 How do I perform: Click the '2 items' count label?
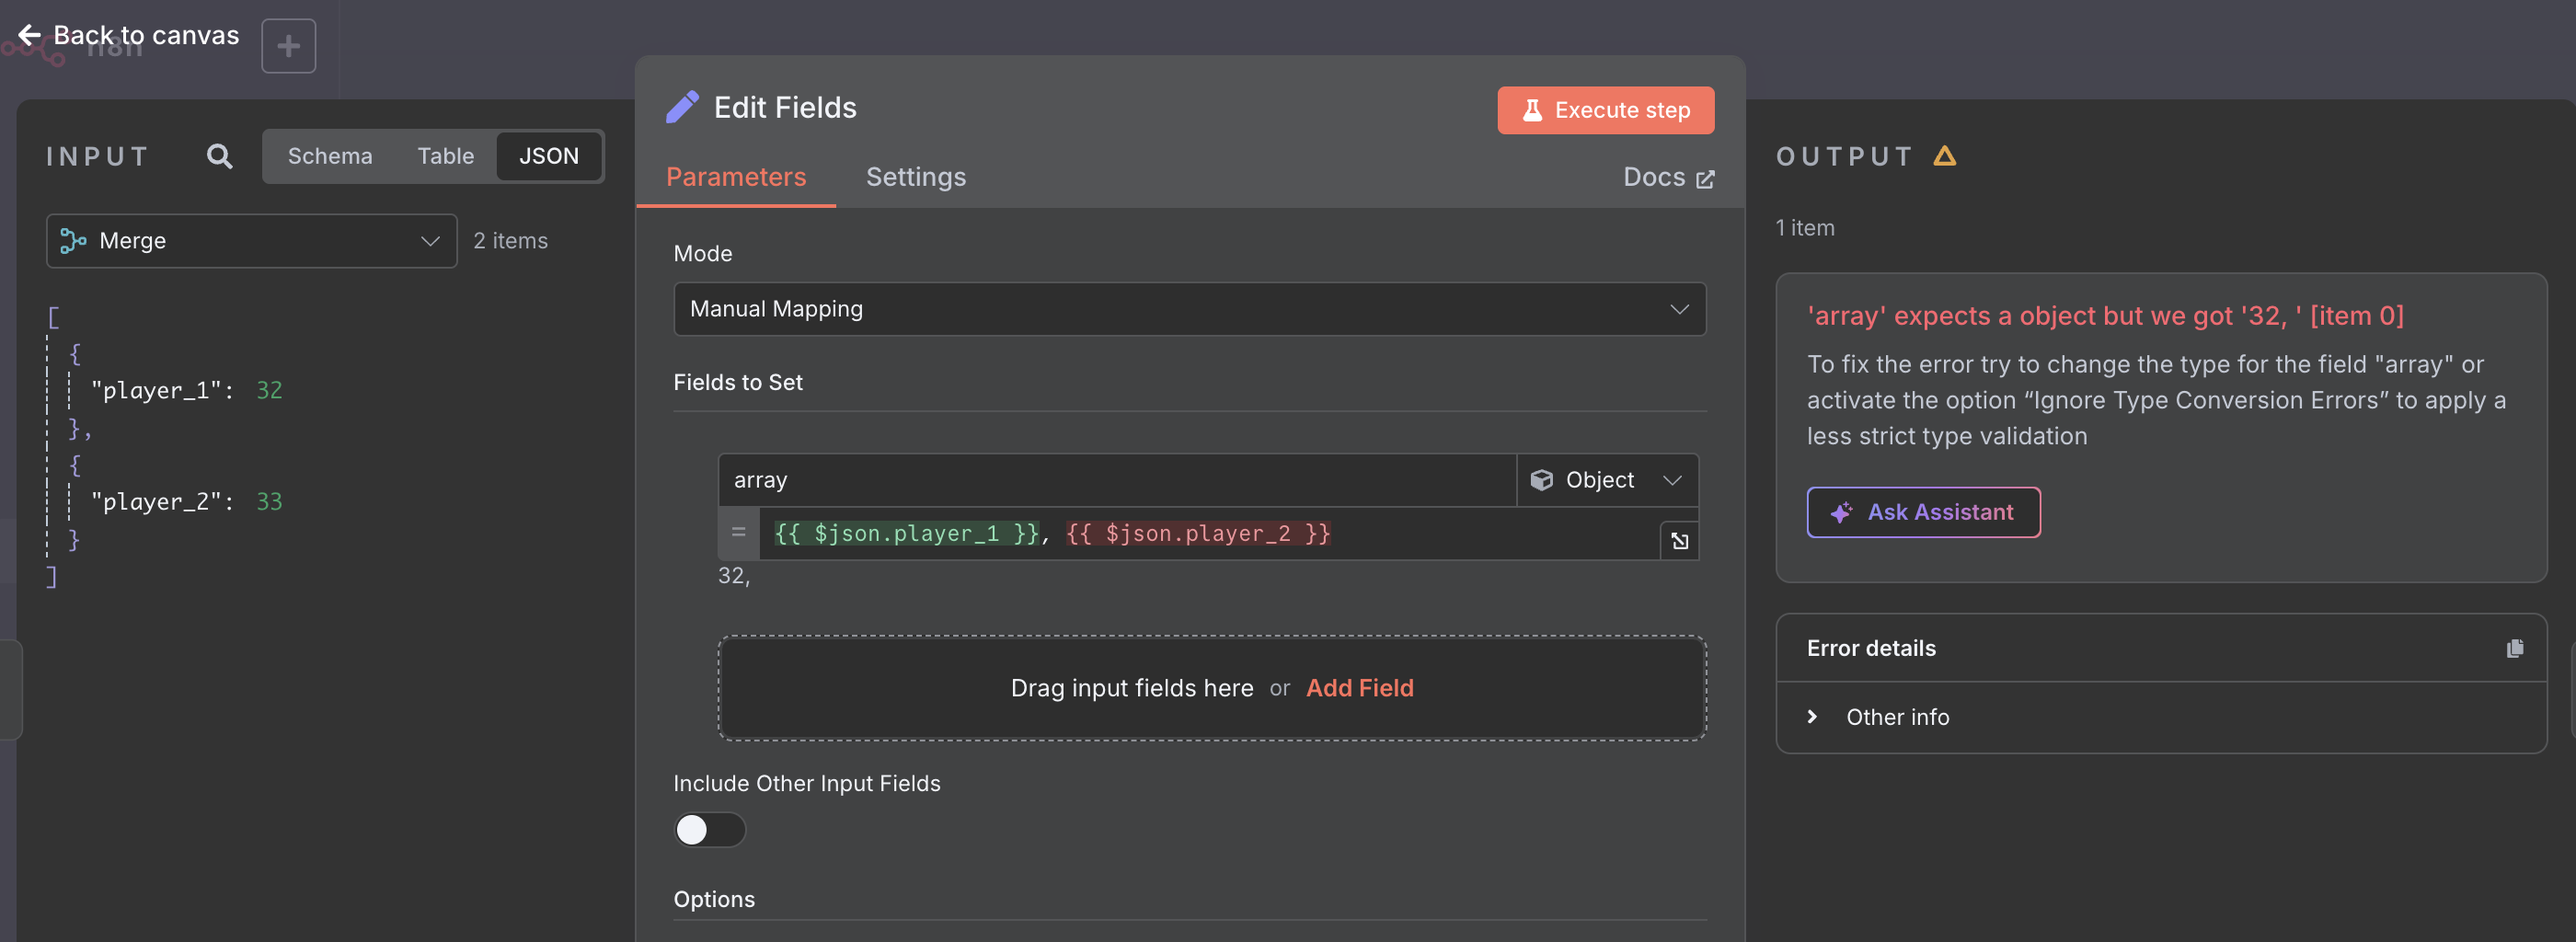click(510, 241)
